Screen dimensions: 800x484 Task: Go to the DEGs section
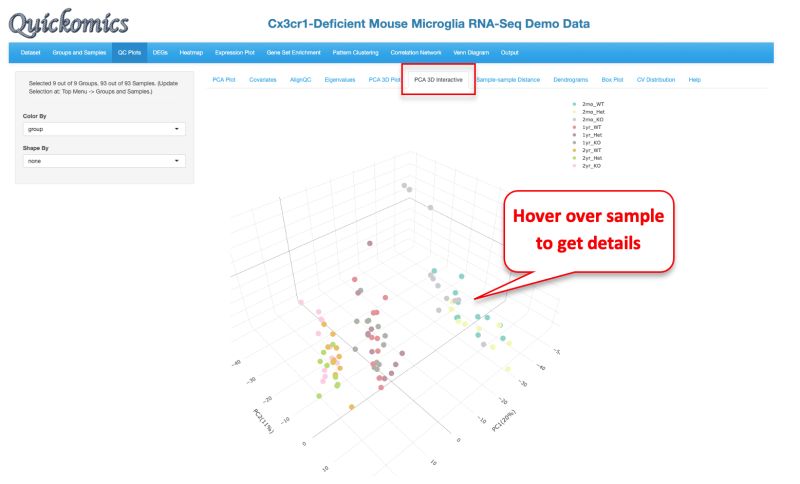click(x=160, y=53)
